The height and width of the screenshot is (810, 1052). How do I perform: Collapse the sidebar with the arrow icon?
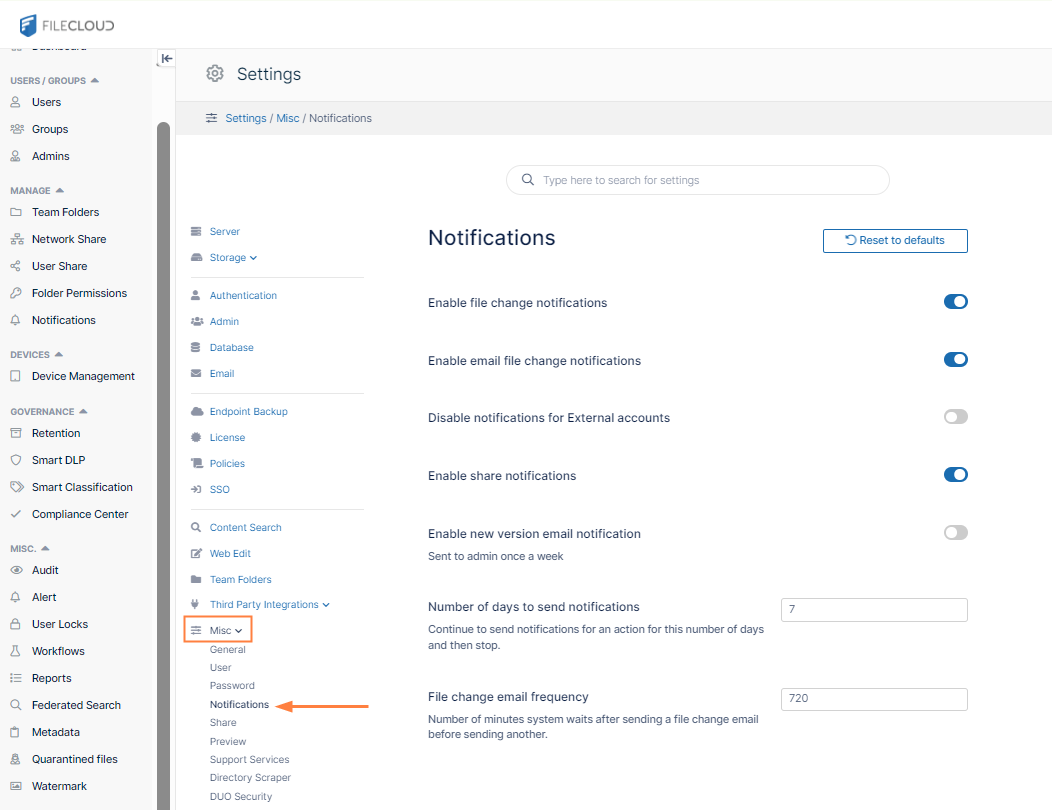coord(166,58)
